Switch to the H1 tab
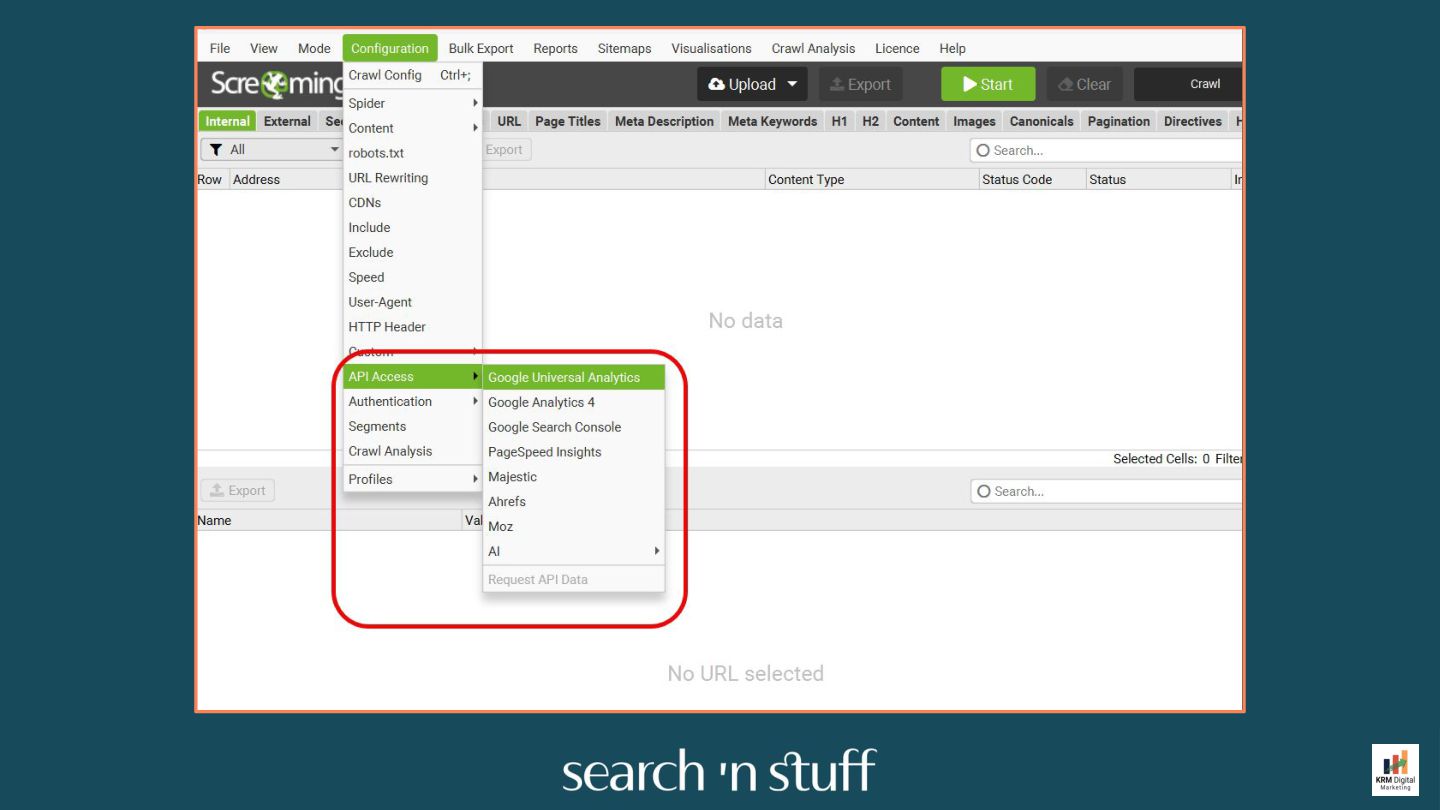This screenshot has width=1440, height=810. pyautogui.click(x=839, y=121)
